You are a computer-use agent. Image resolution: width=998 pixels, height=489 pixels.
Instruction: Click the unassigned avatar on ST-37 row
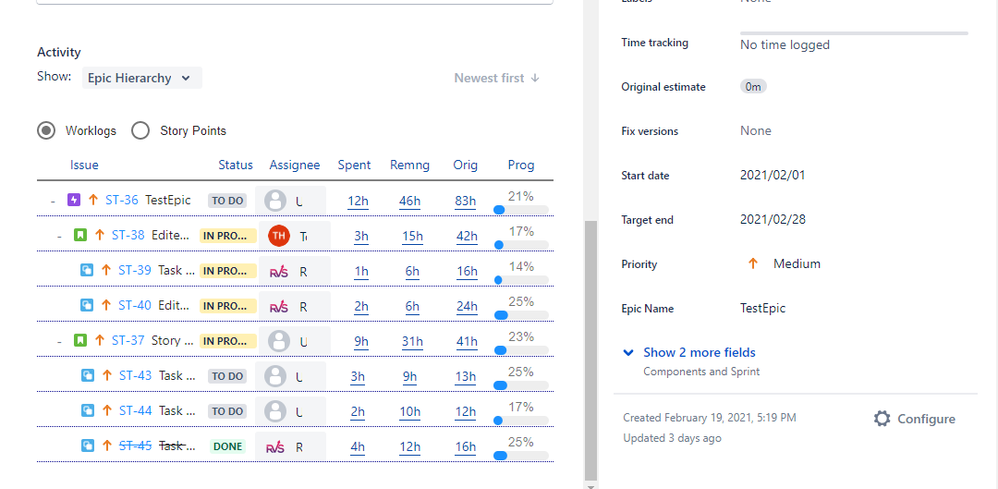279,341
